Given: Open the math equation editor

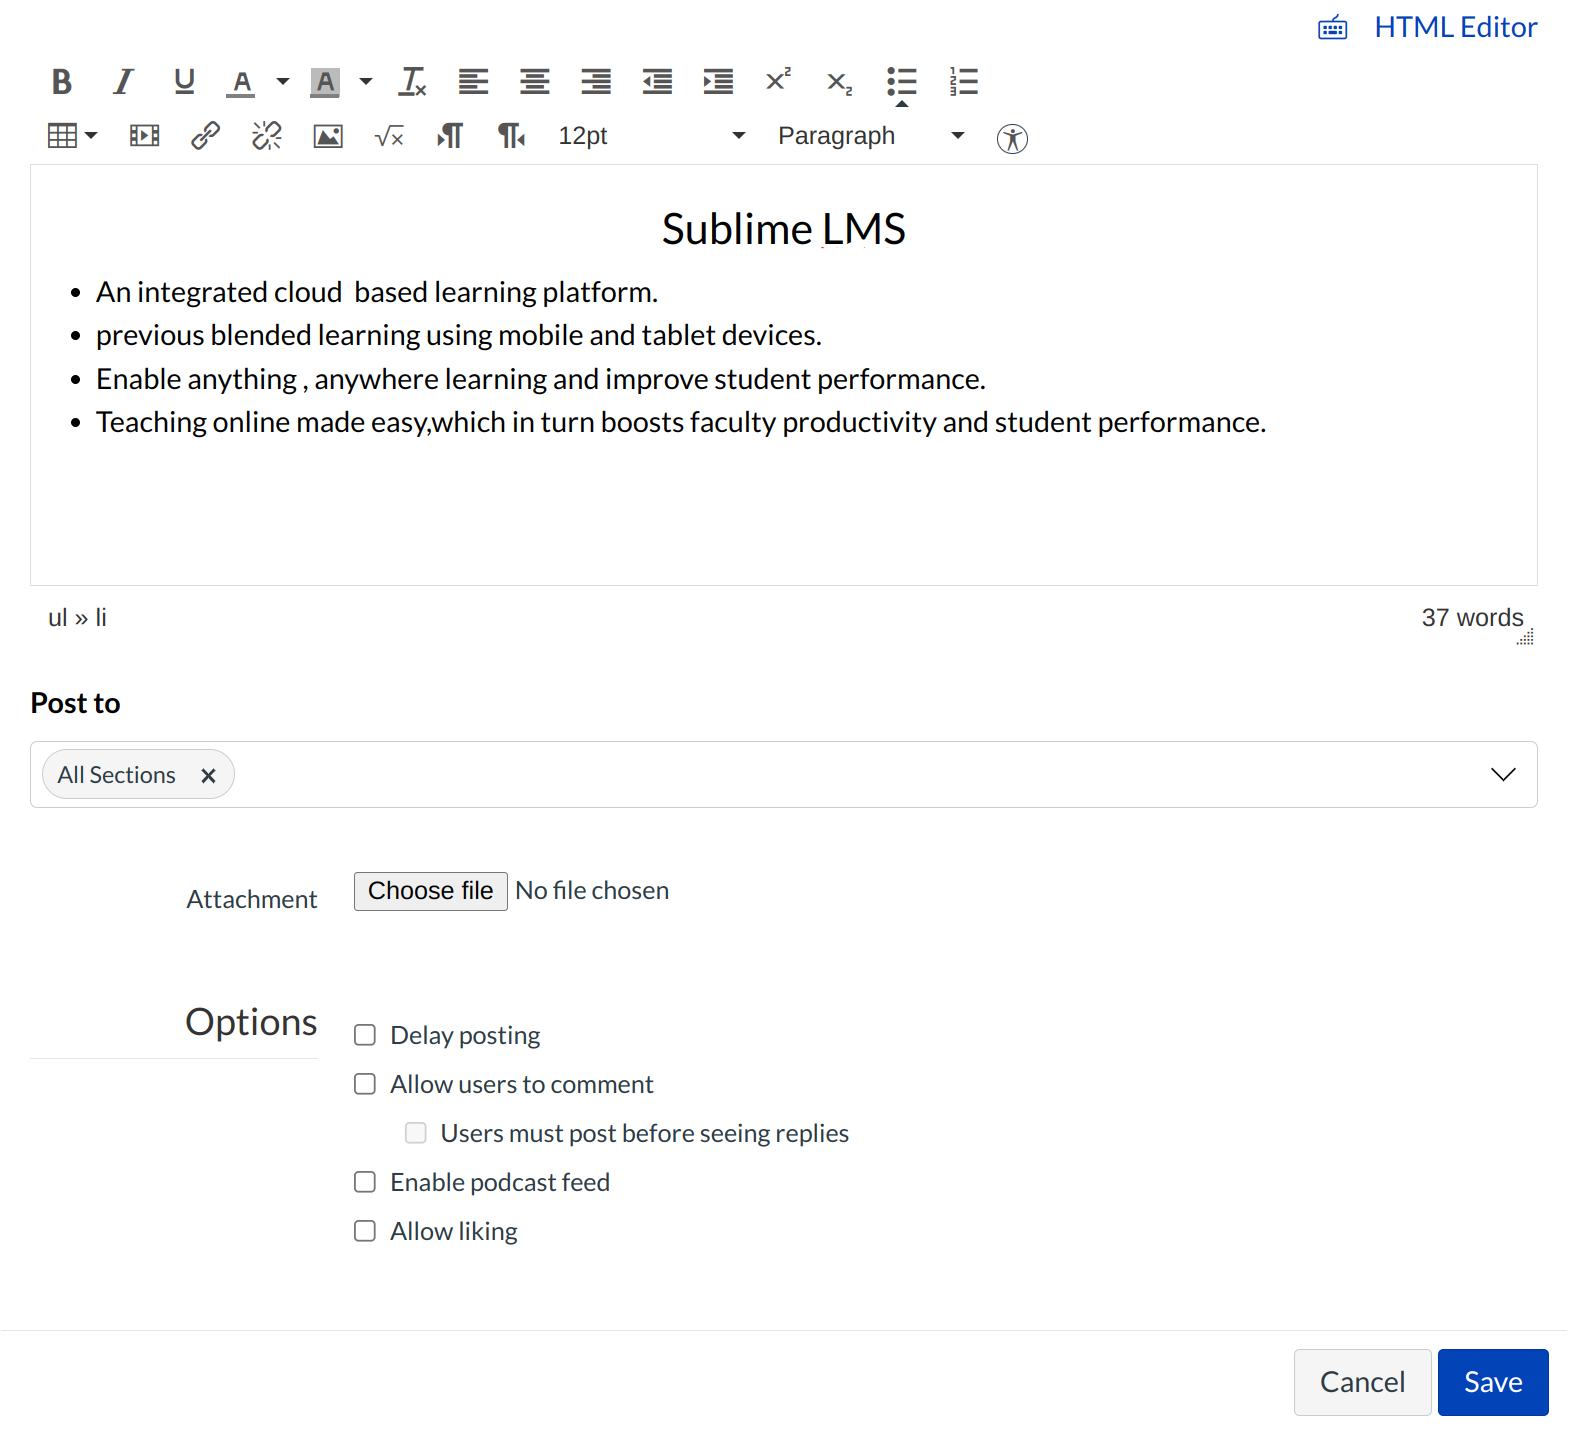Looking at the screenshot, I should coord(389,136).
